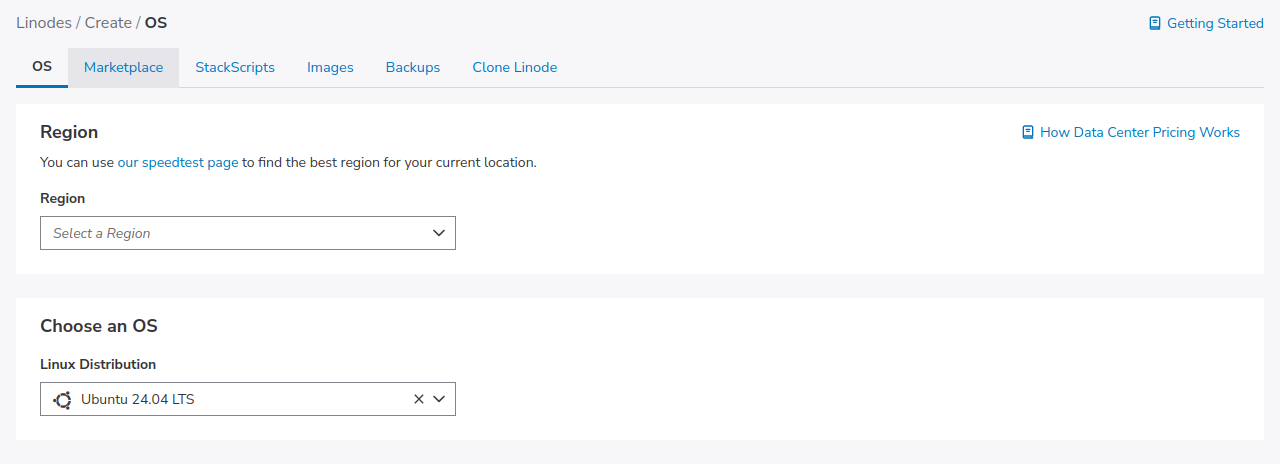
Task: Open the Linux Distribution dropdown arrow
Action: pyautogui.click(x=438, y=399)
